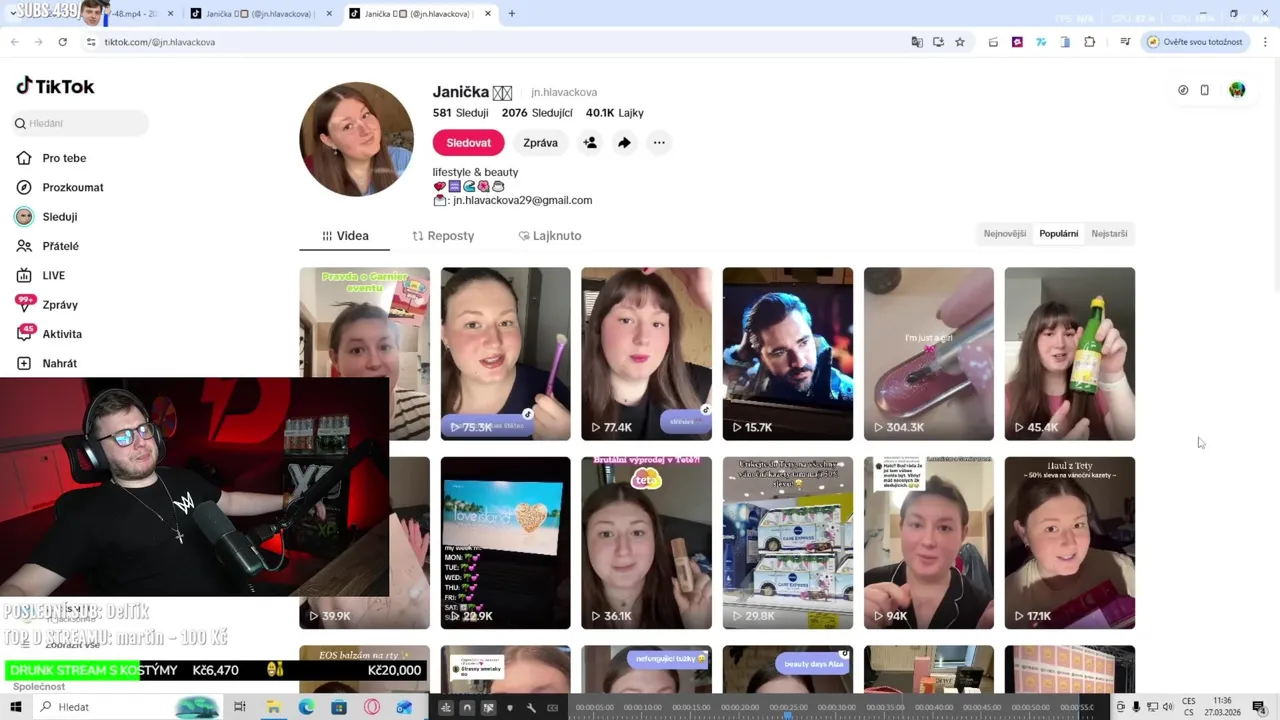
Task: Switch to the Reposty tab
Action: (x=443, y=236)
